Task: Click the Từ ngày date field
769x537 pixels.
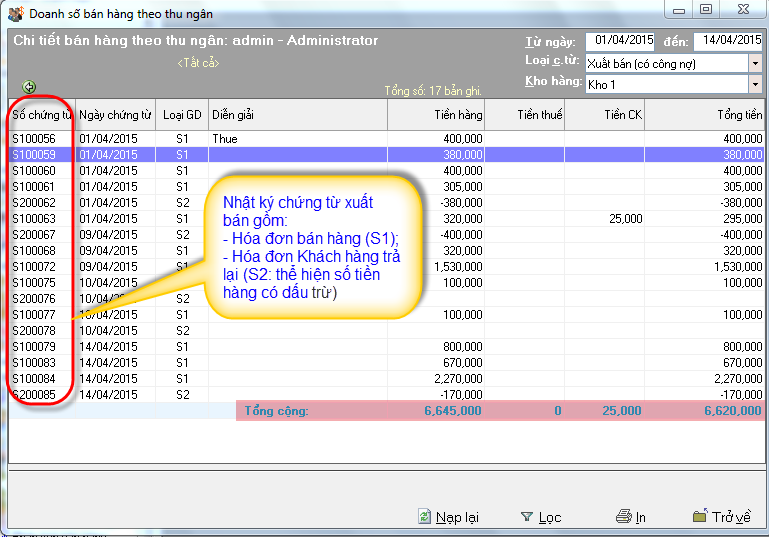Action: [620, 41]
